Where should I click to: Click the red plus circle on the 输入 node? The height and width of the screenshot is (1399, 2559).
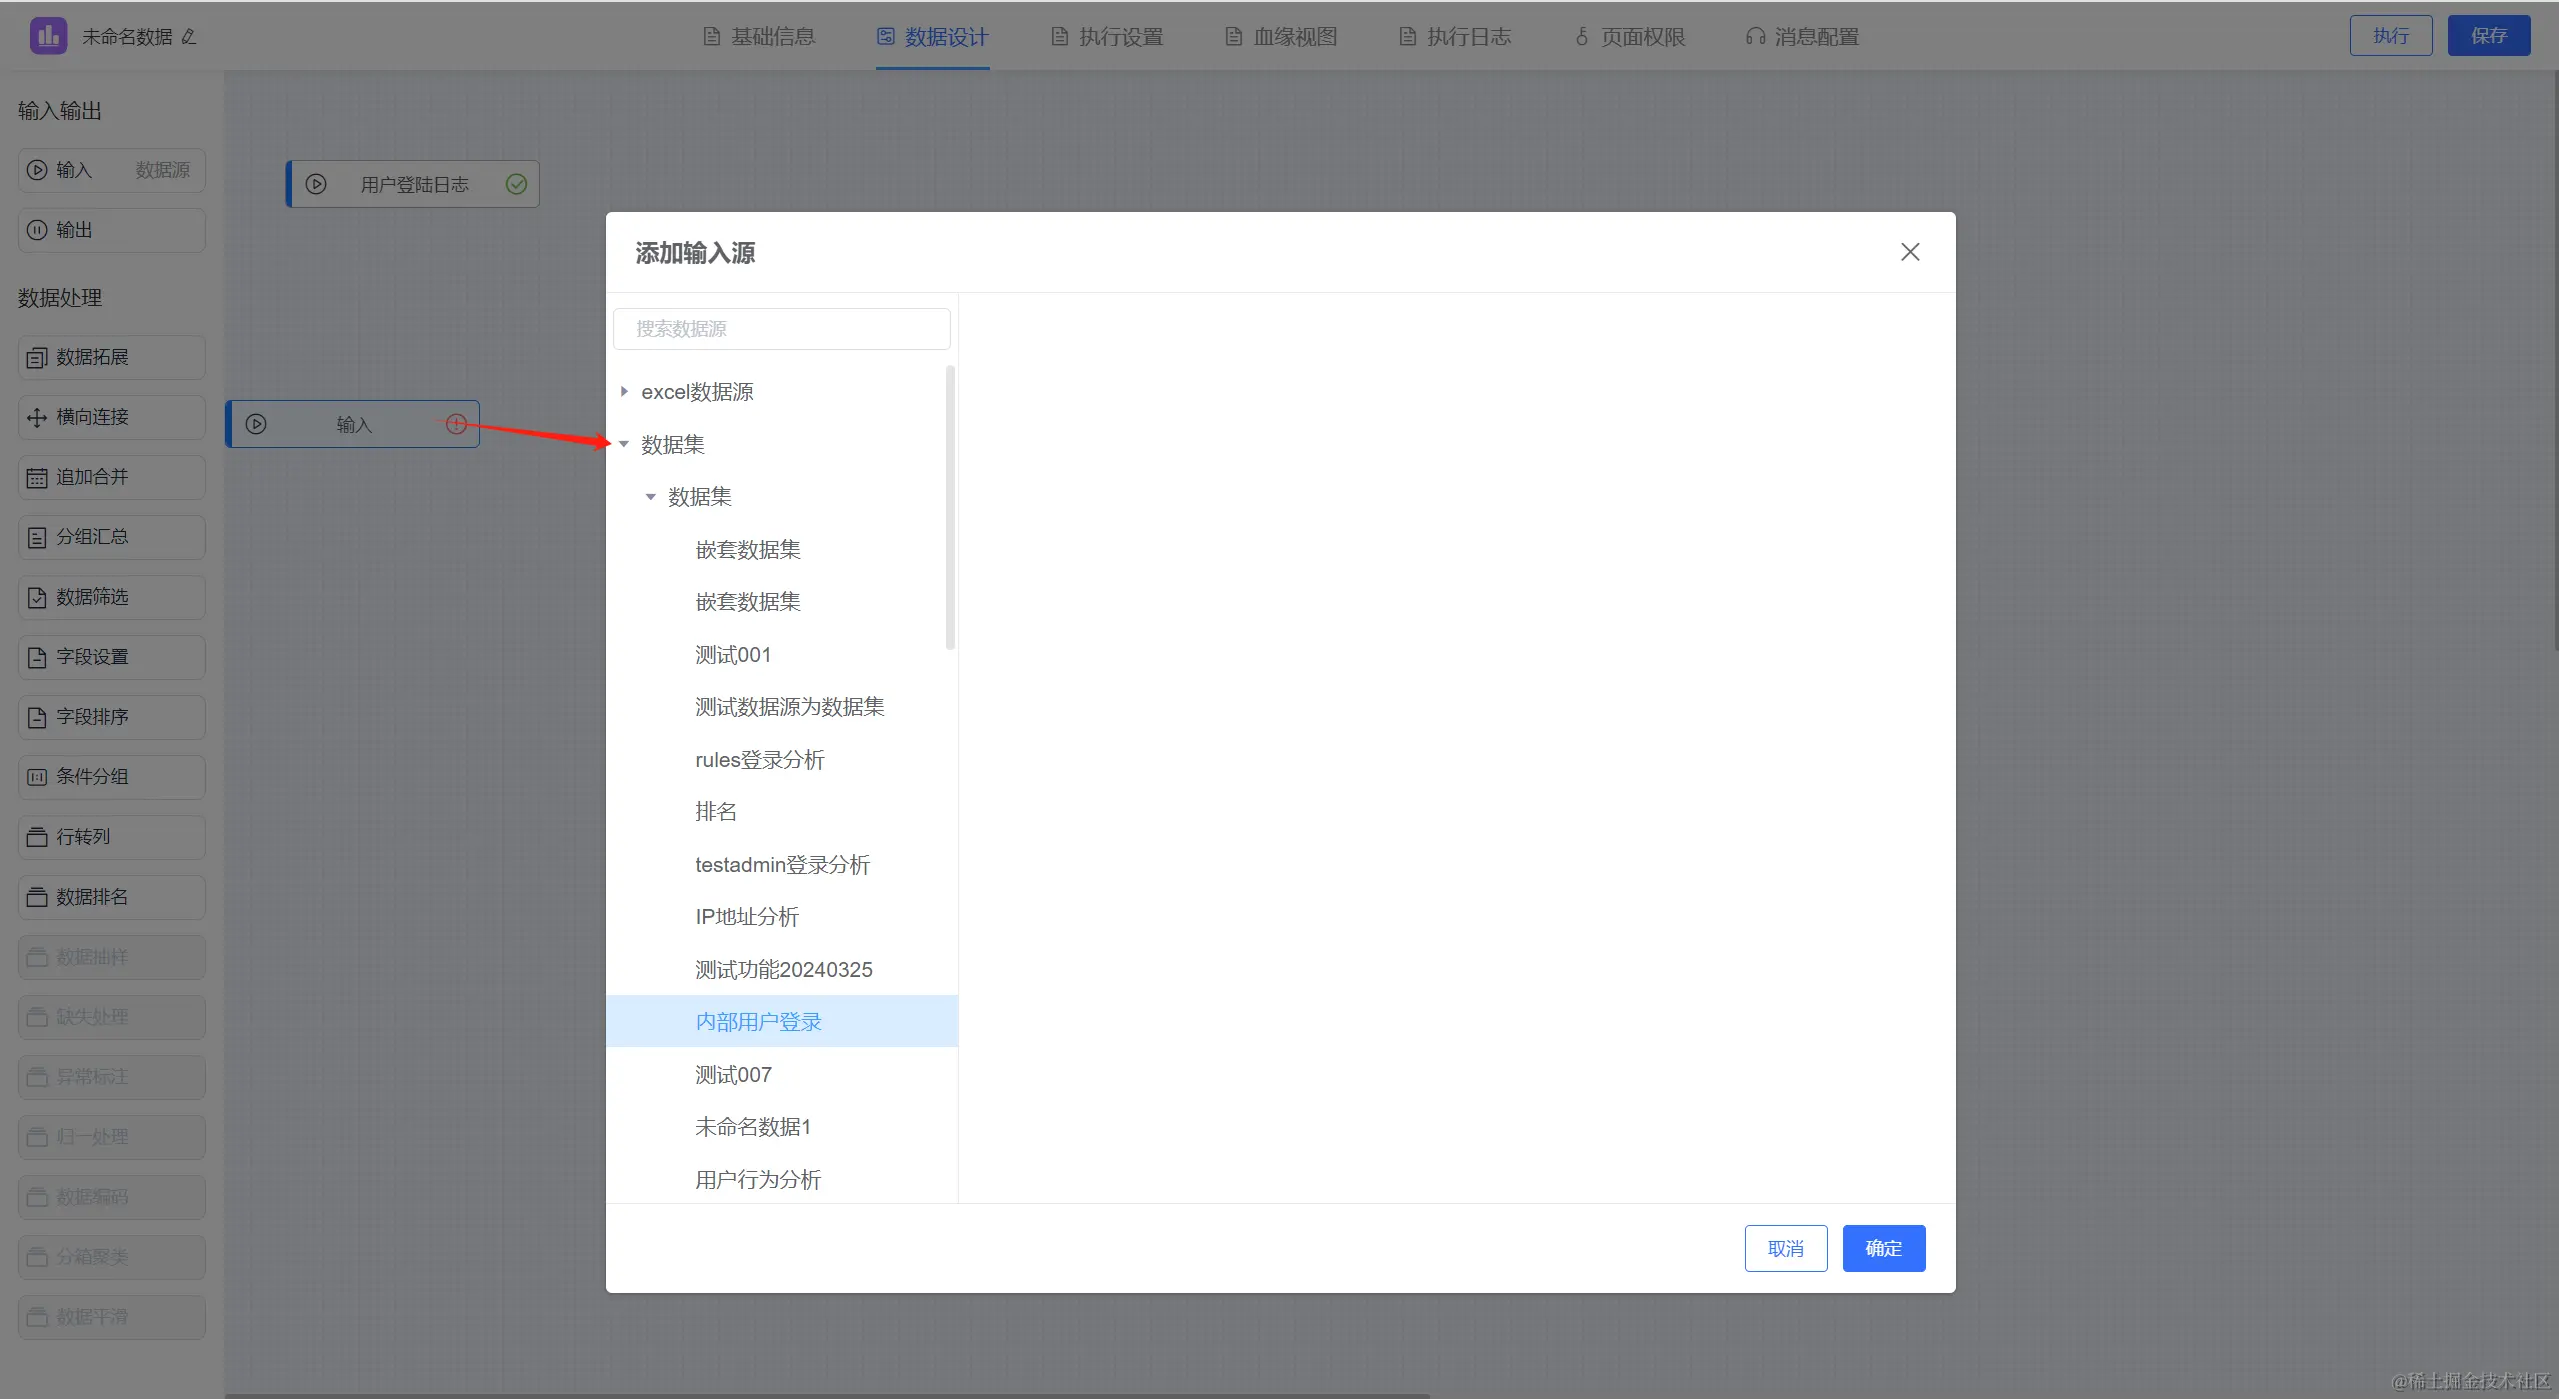(456, 424)
